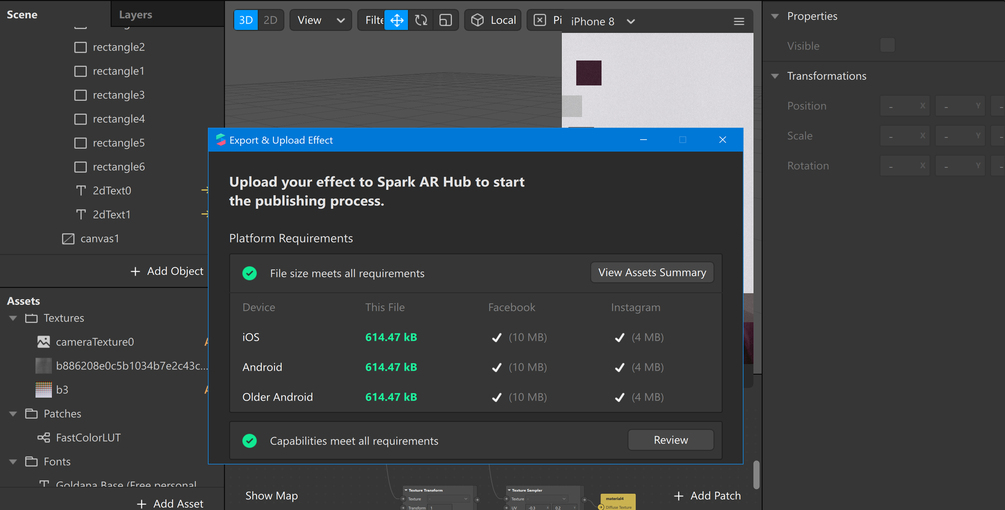Switch viewport to 2D mode
Viewport: 1005px width, 510px height.
tap(270, 21)
